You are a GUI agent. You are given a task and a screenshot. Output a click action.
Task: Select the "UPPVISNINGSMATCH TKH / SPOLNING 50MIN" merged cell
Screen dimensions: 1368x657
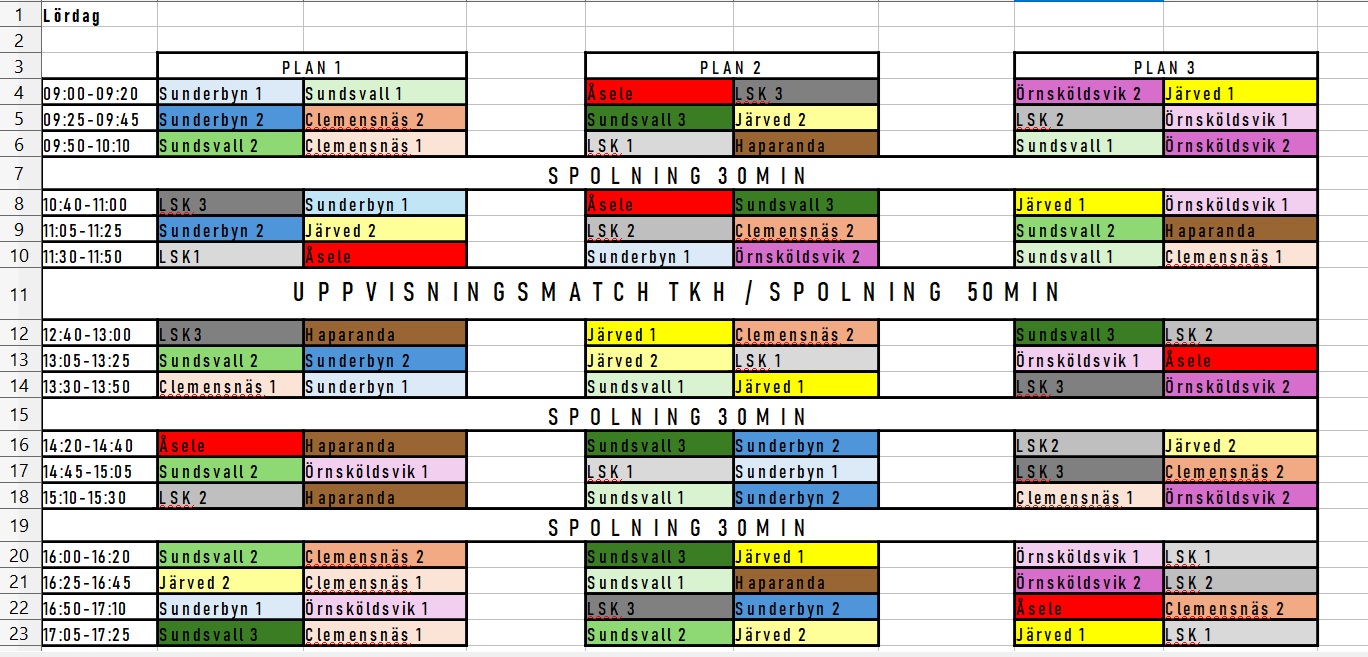pyautogui.click(x=678, y=293)
